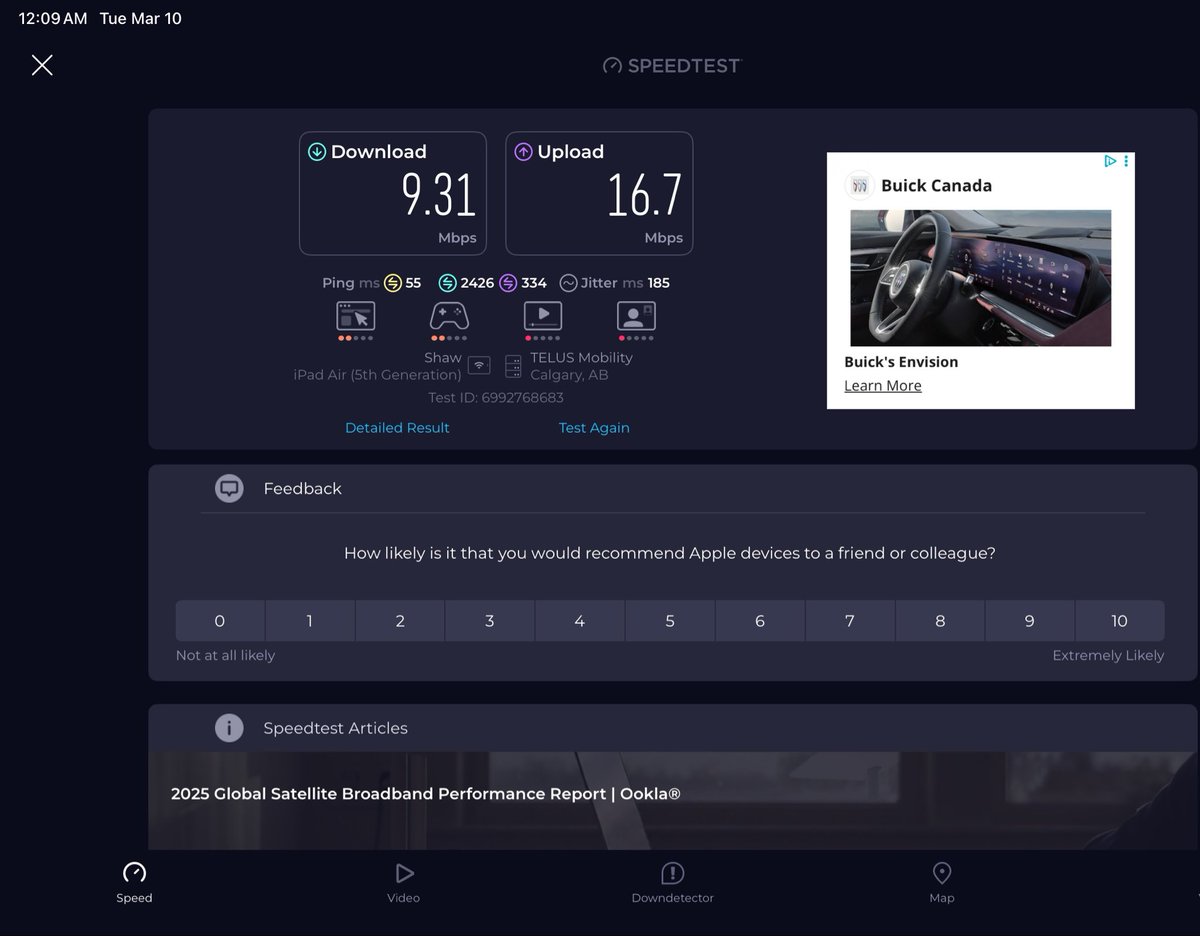The width and height of the screenshot is (1200, 936).
Task: Rate 2 on the recommendation scale
Action: [400, 621]
